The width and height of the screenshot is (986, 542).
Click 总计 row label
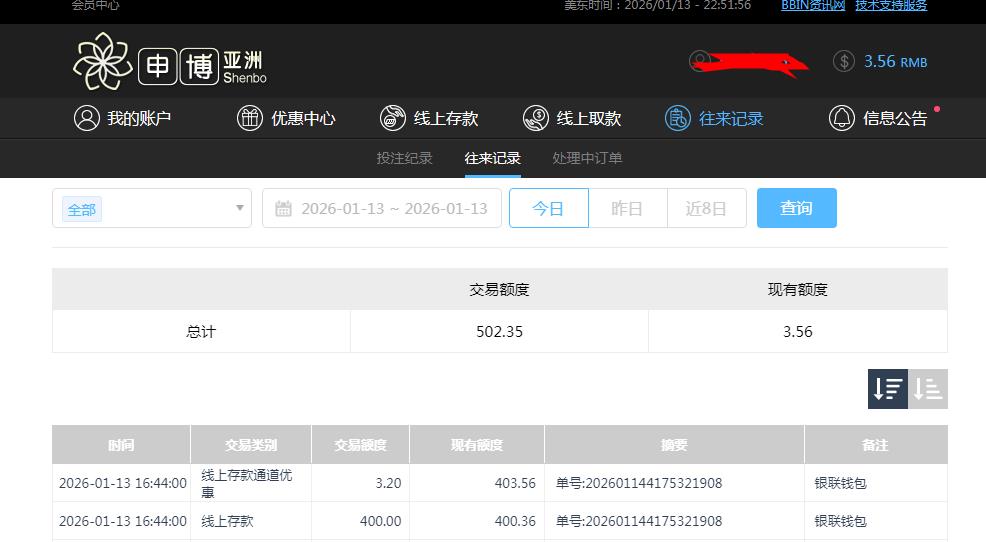coord(201,331)
